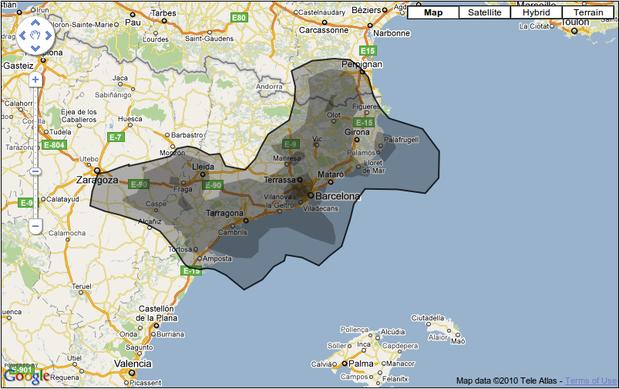Click the Alcañiz town label

click(x=150, y=222)
